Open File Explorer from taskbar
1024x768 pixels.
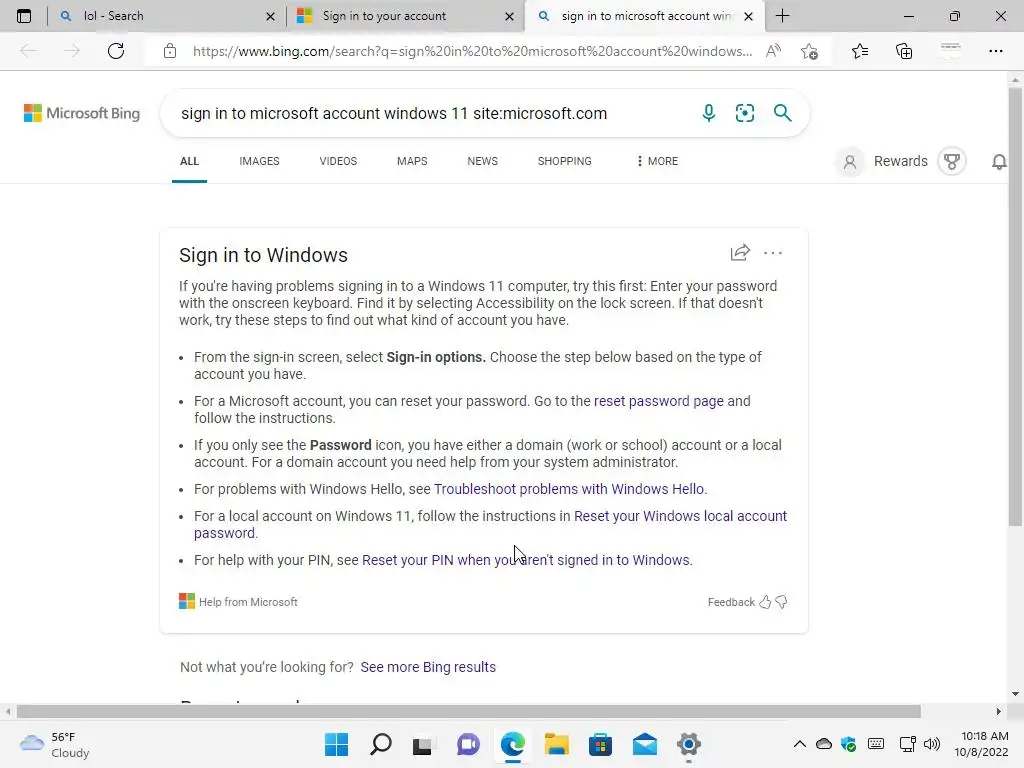click(x=556, y=744)
